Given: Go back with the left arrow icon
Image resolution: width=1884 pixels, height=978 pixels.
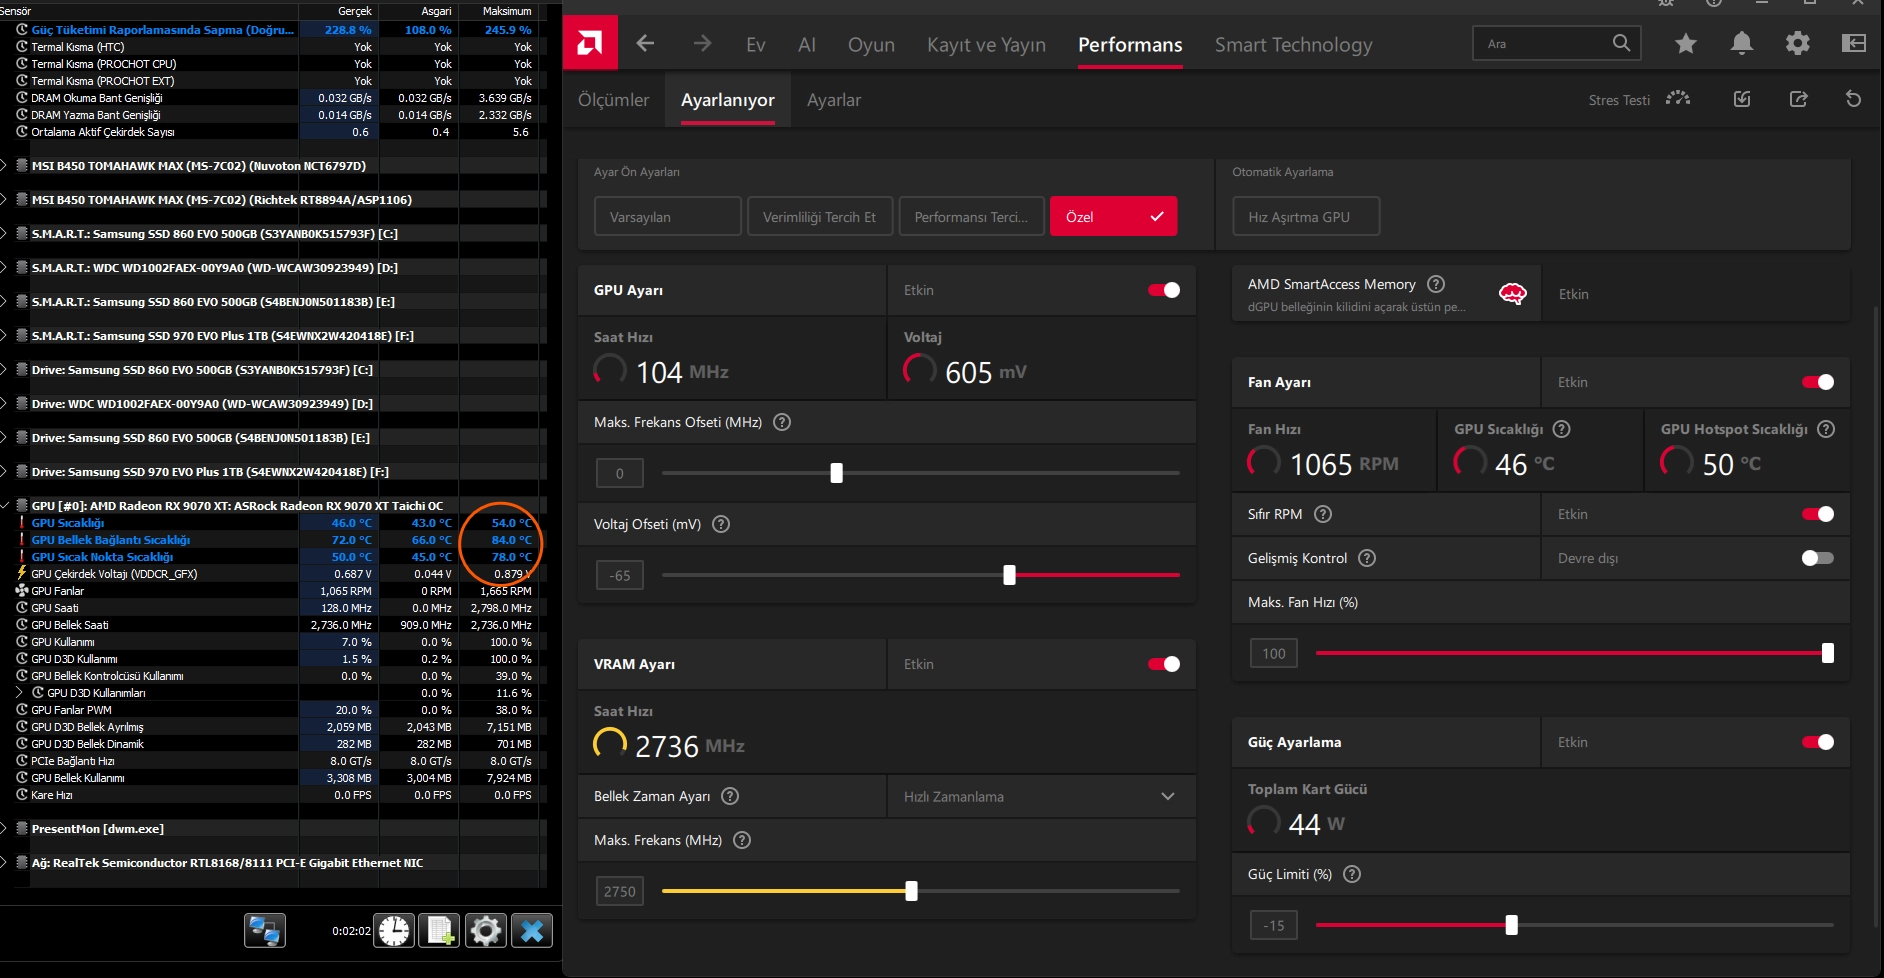Looking at the screenshot, I should pos(645,43).
